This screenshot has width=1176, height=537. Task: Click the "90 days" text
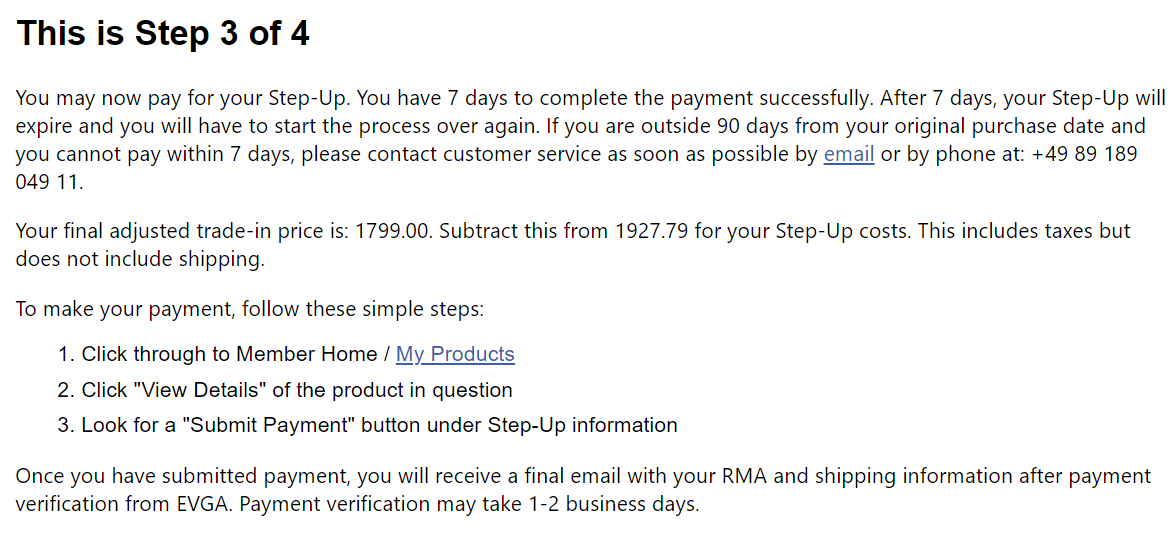click(750, 126)
